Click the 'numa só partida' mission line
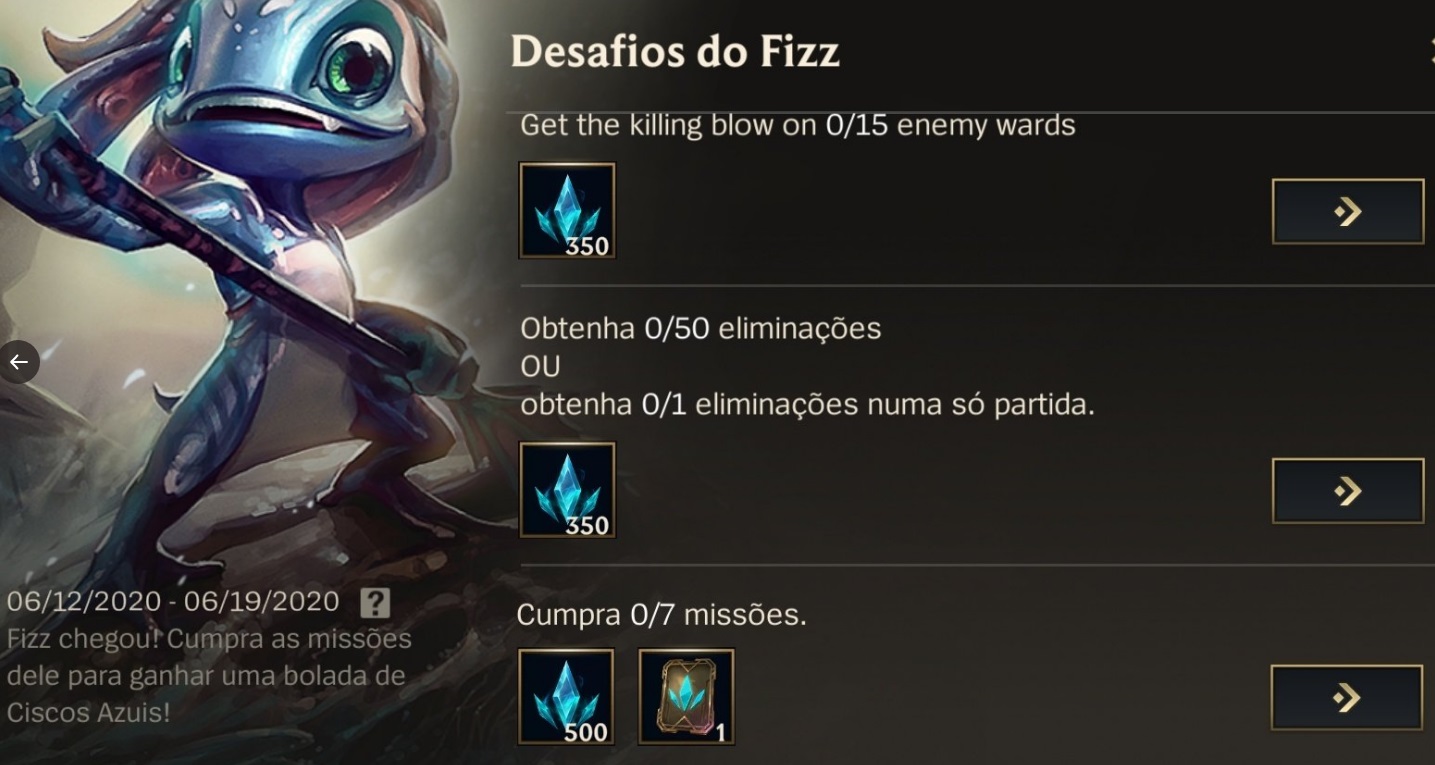 click(807, 405)
